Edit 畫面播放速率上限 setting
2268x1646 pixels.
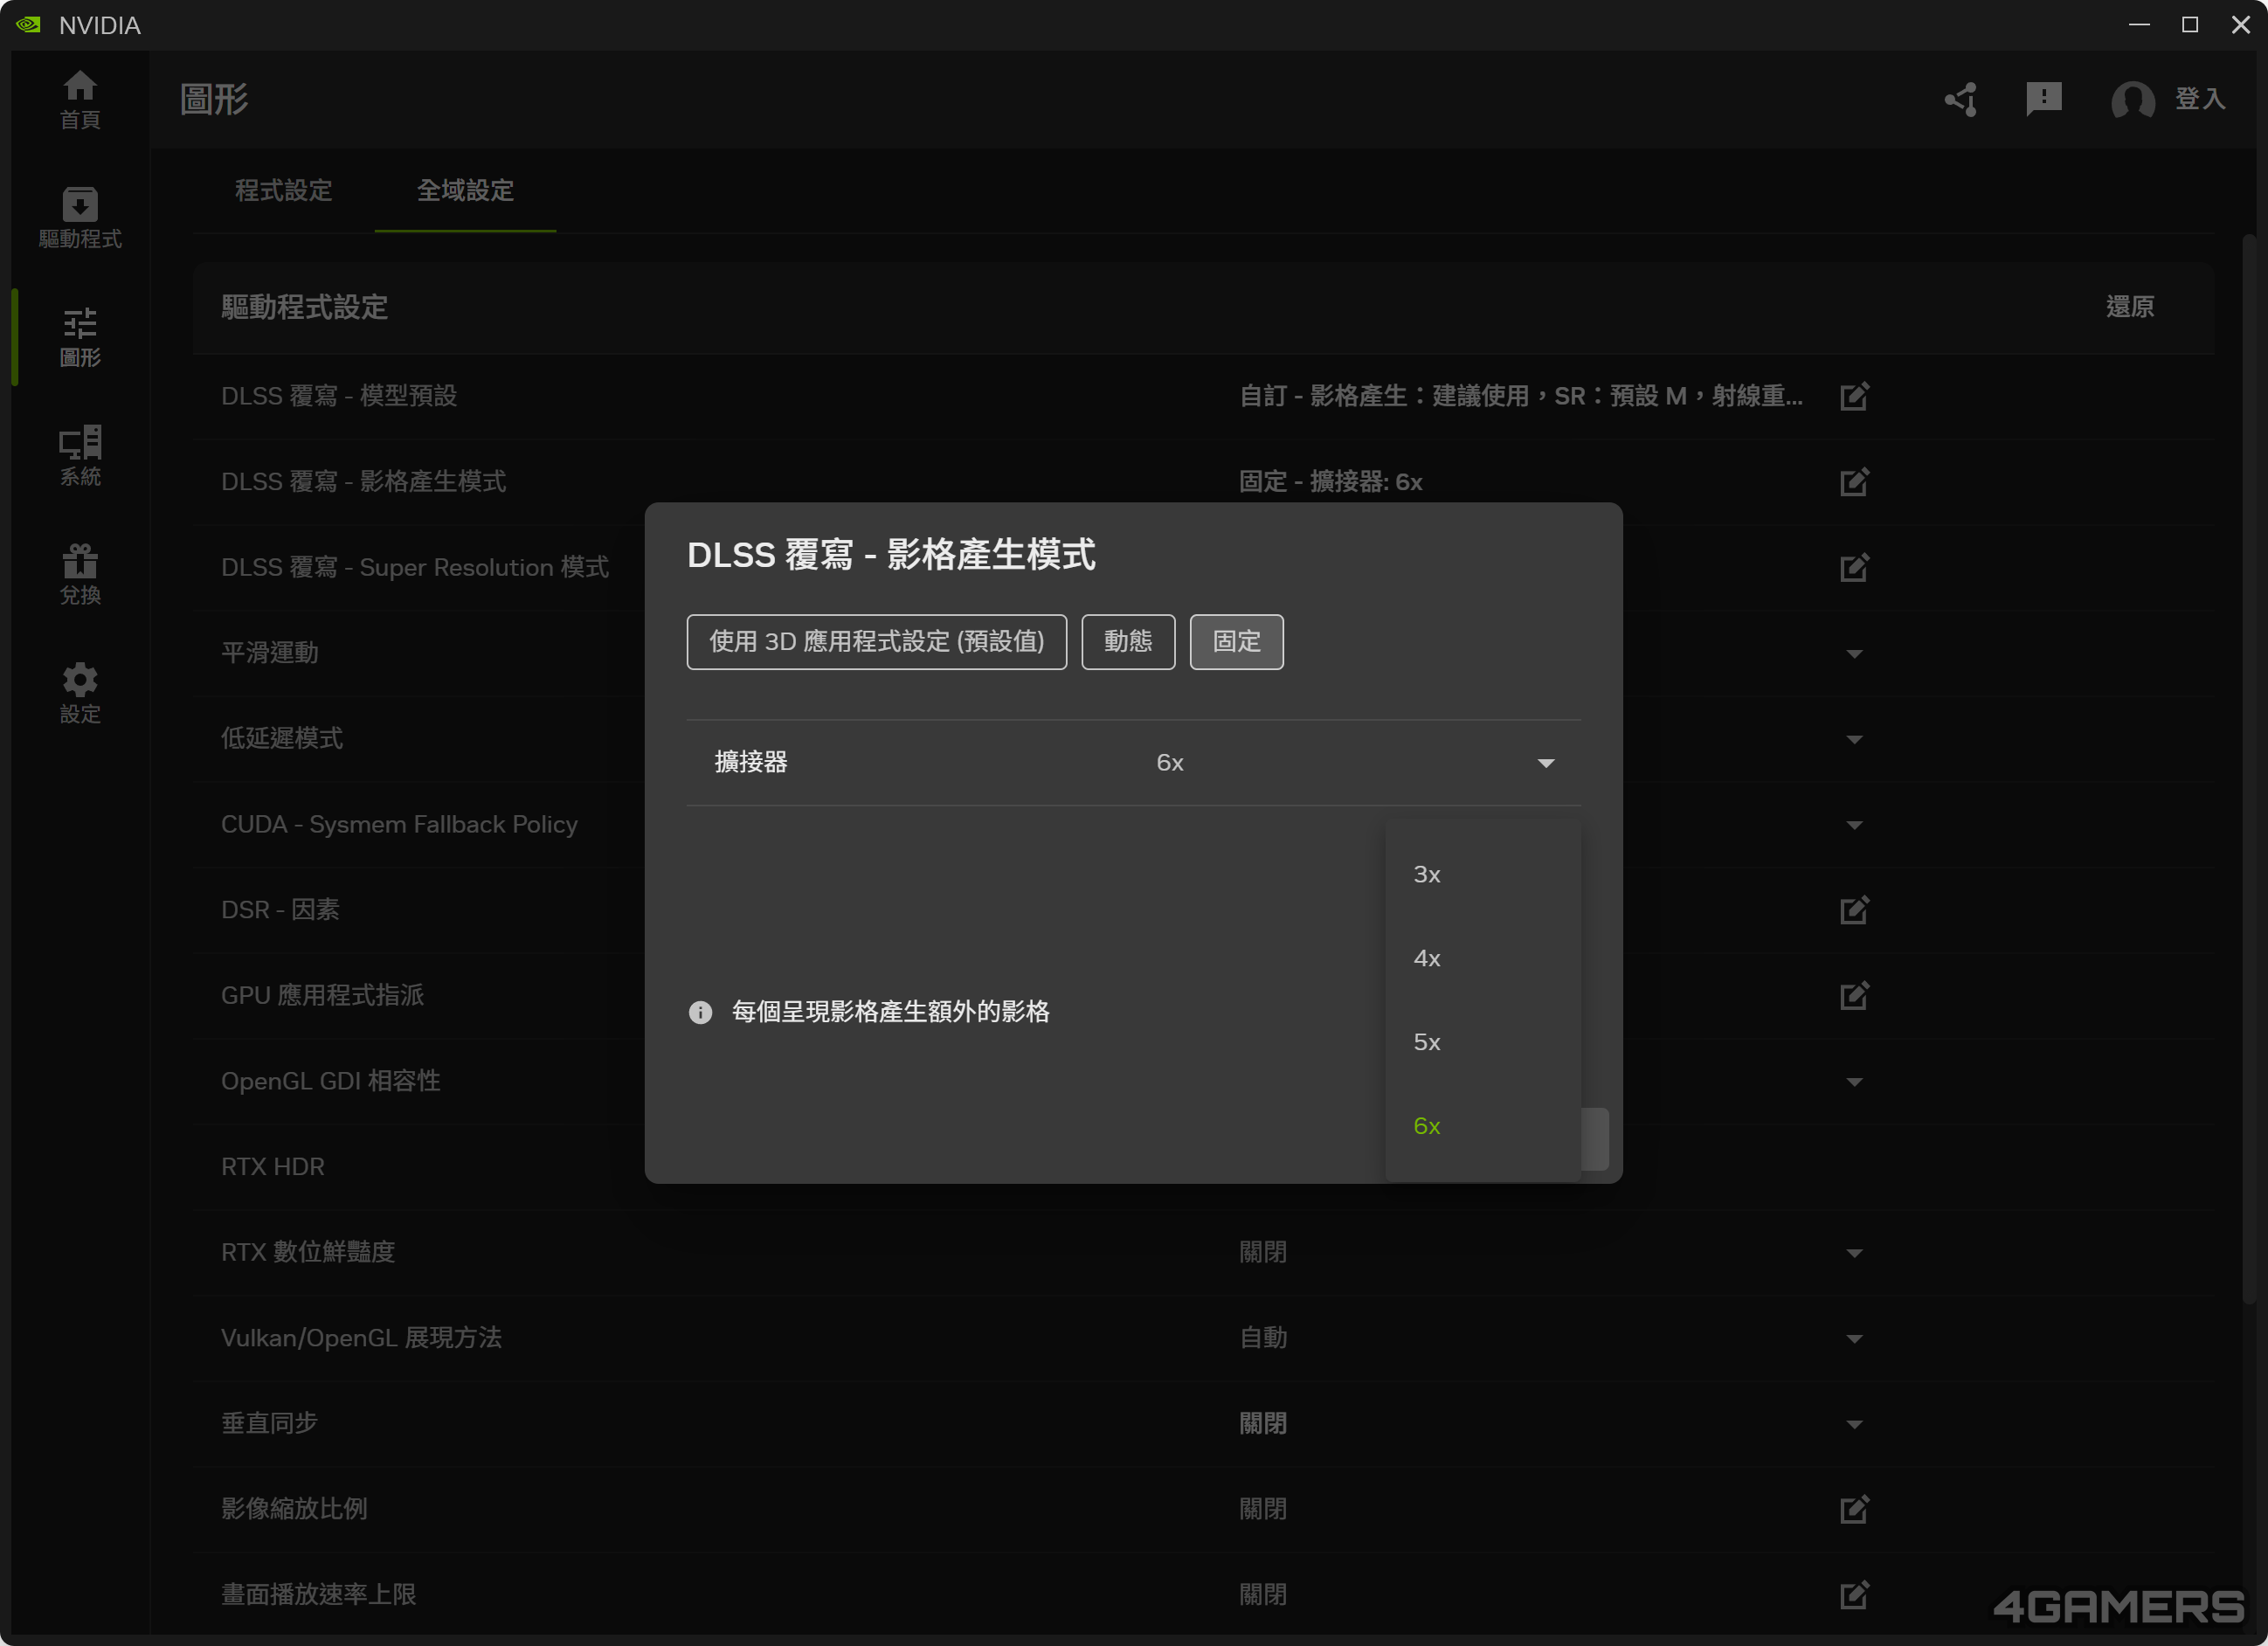[1854, 1595]
